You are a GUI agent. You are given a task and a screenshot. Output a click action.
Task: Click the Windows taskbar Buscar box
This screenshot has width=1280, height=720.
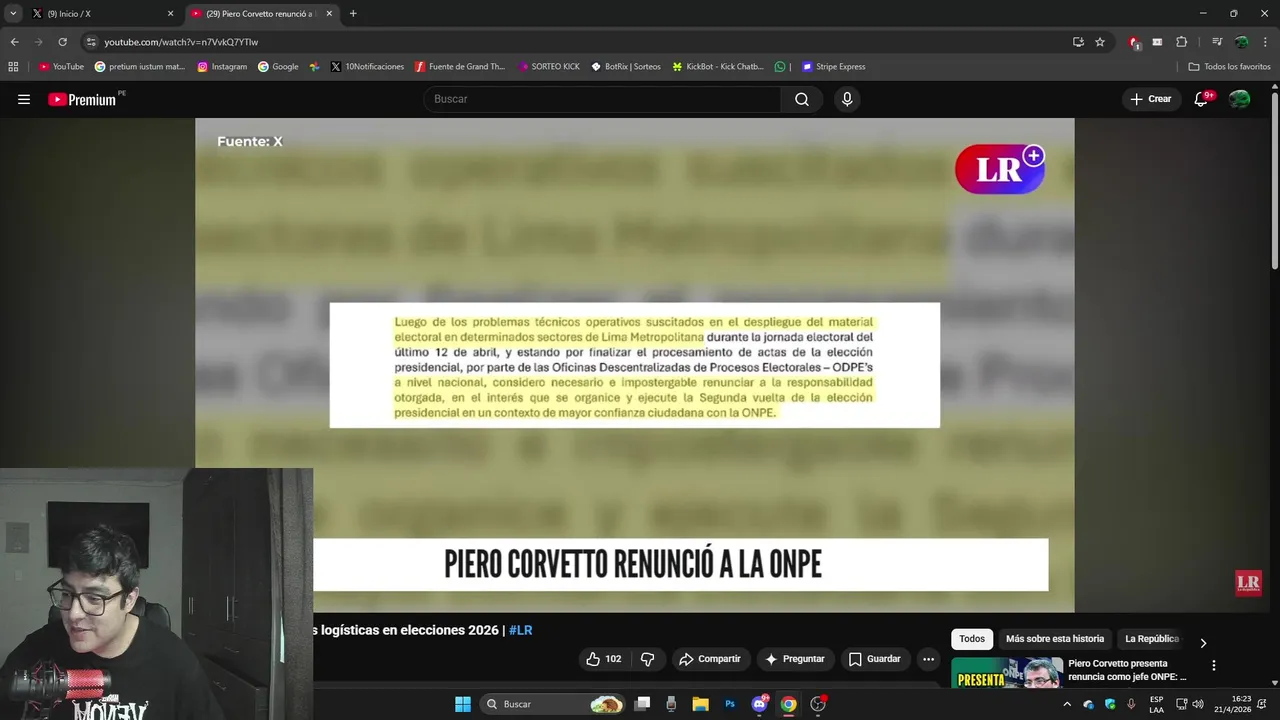pyautogui.click(x=553, y=704)
